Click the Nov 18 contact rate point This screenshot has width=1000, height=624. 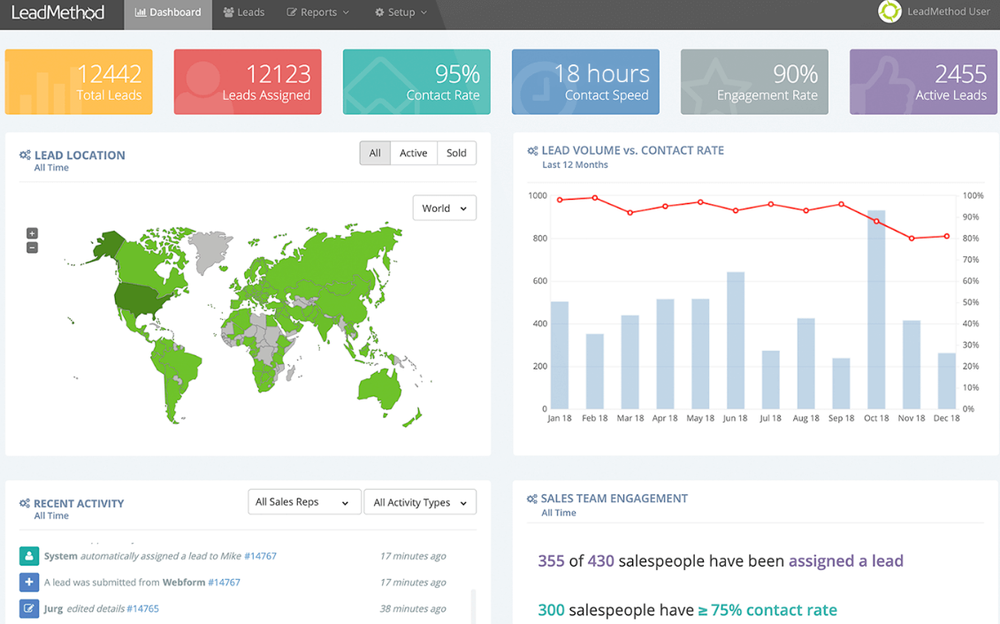click(x=911, y=238)
